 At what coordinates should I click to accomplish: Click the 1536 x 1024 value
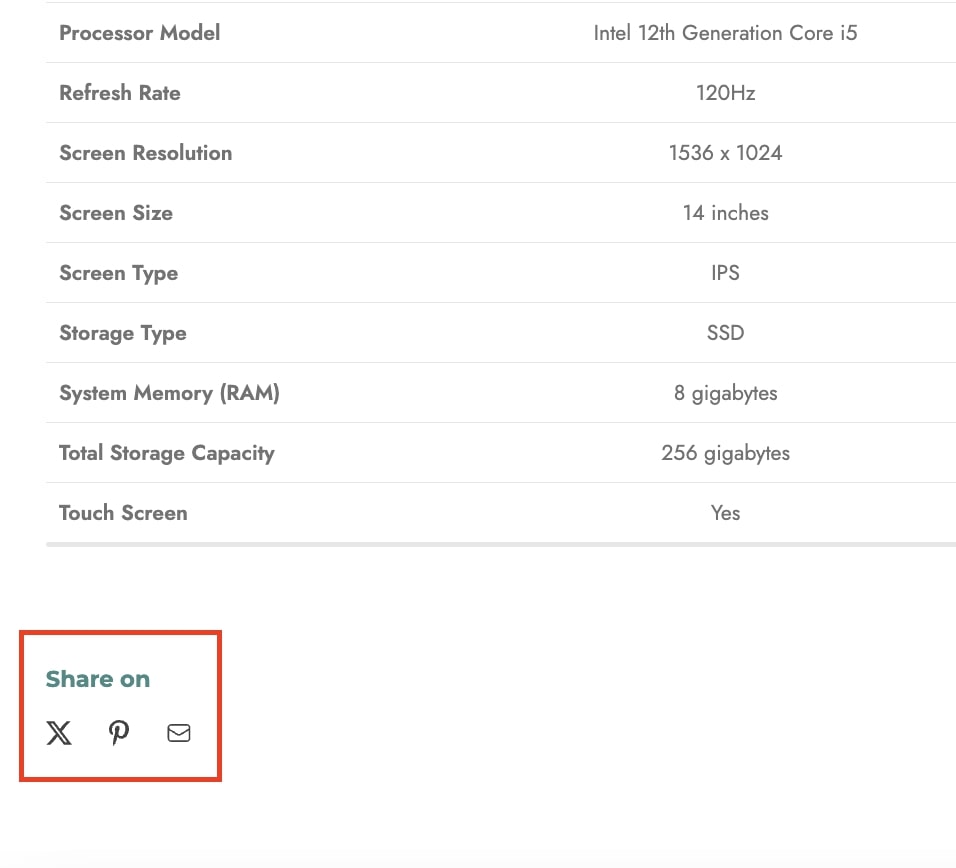(726, 153)
